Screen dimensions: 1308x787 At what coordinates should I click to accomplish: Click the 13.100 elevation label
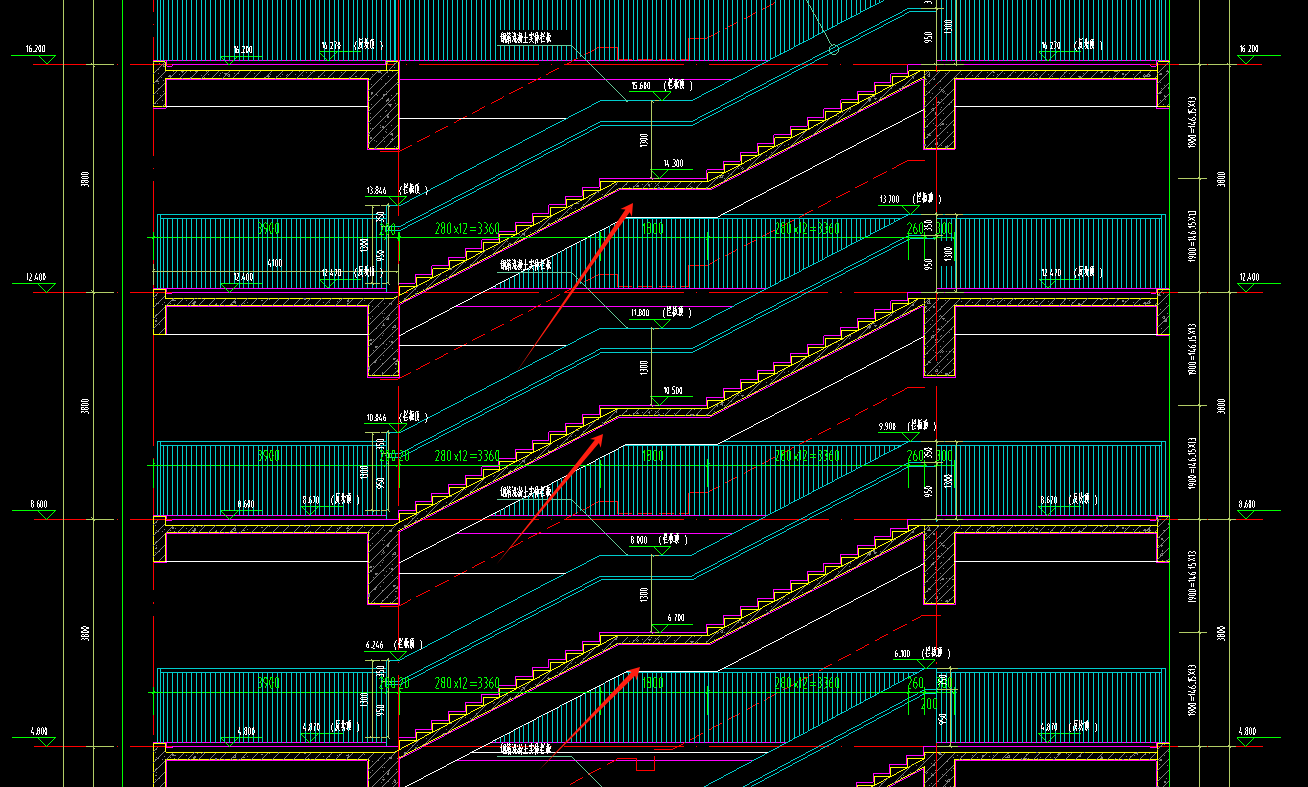pos(888,199)
